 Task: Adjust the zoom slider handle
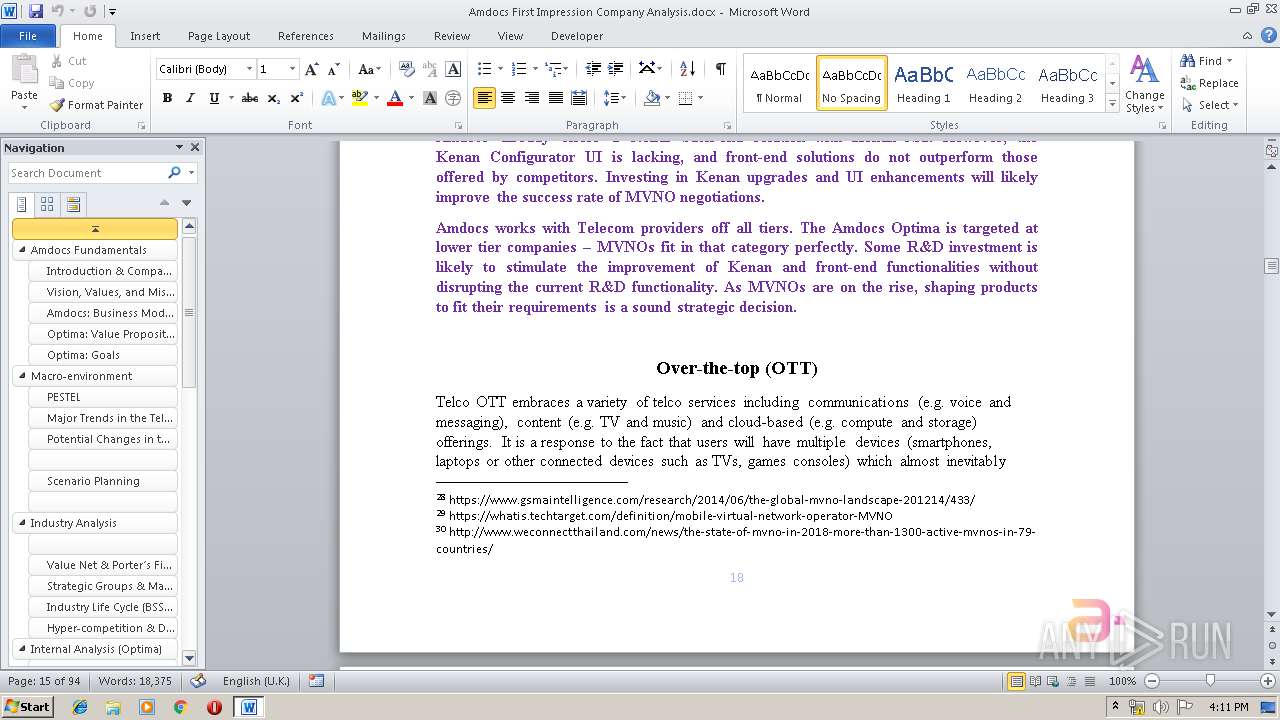pos(1210,681)
